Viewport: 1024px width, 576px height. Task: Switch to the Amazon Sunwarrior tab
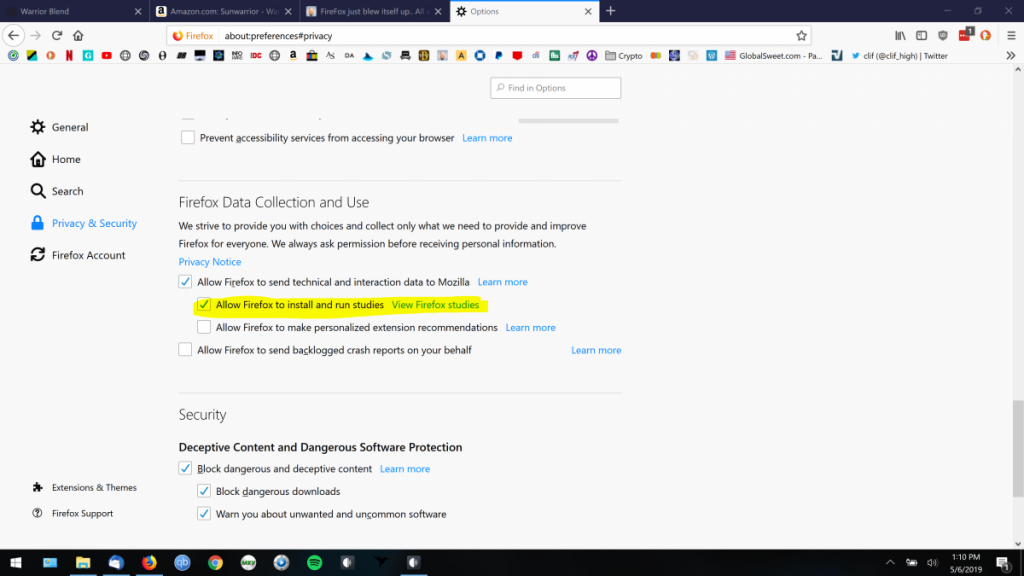225,11
